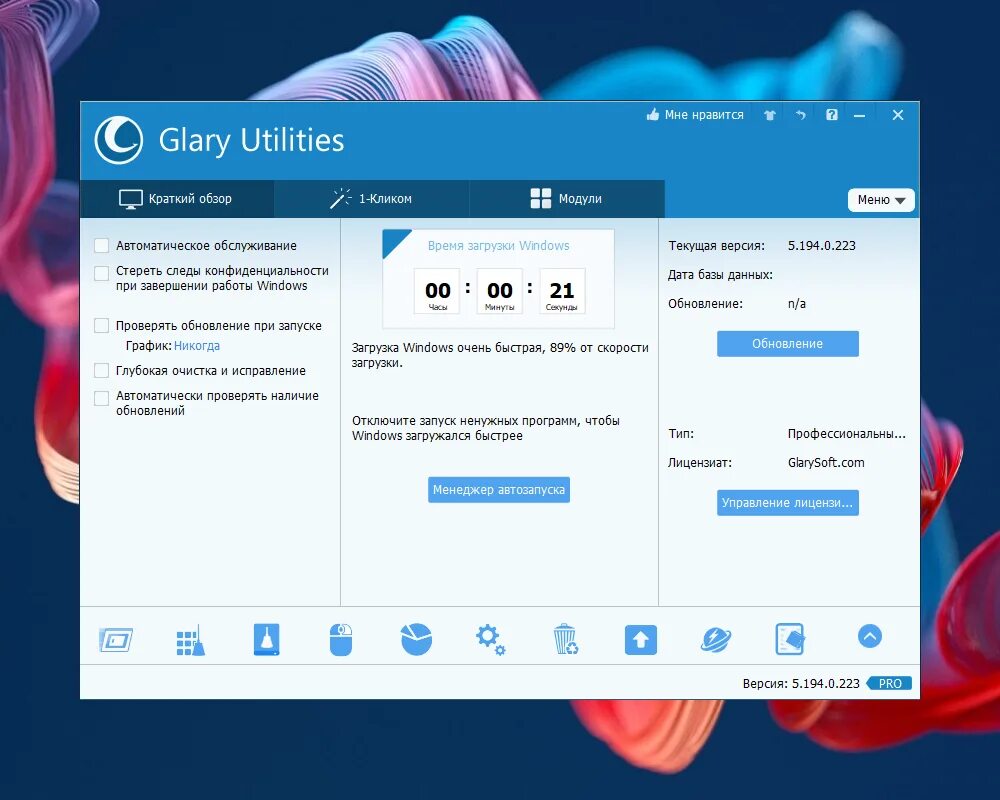This screenshot has width=1000, height=800.
Task: Toggle 'Автоматически проверять наличие обновлений'
Action: pos(101,398)
